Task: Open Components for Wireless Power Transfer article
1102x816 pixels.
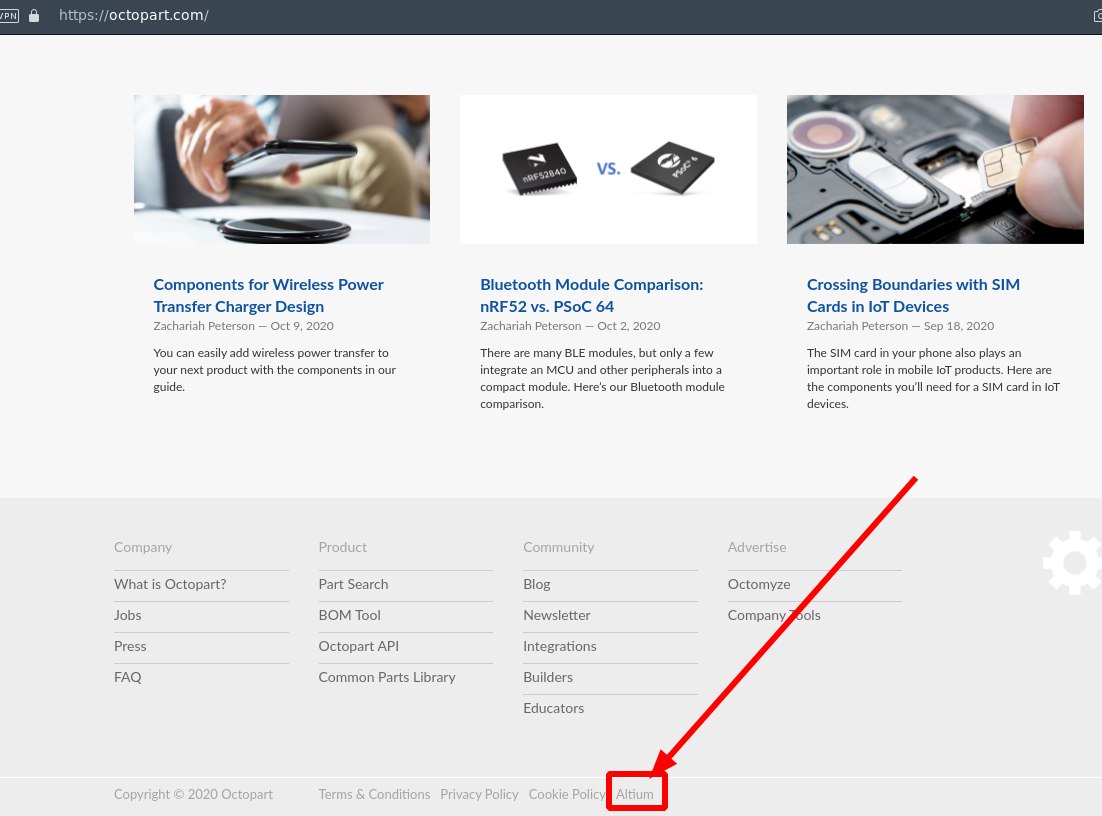Action: tap(268, 295)
